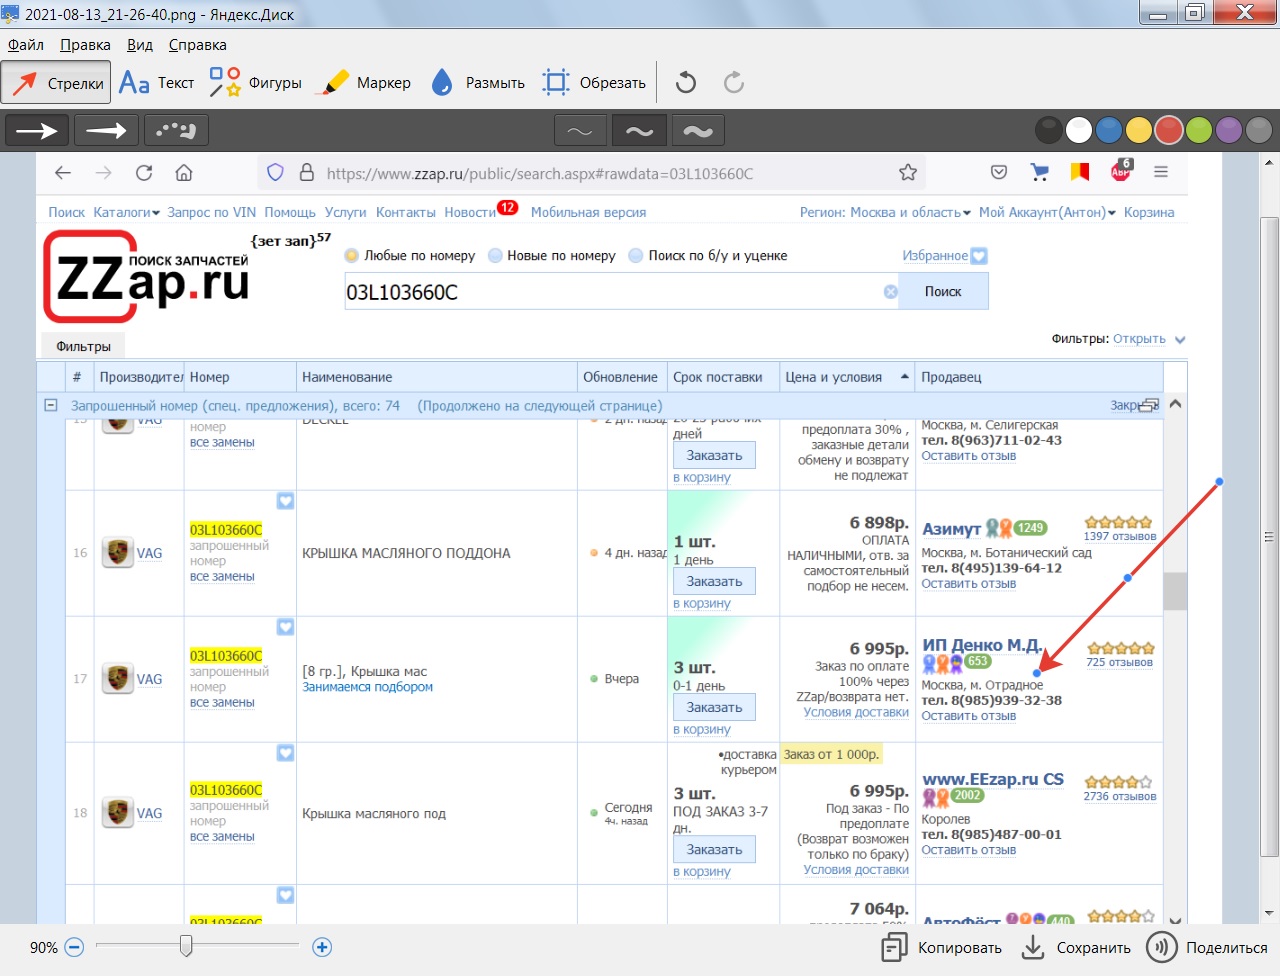The width and height of the screenshot is (1280, 976).
Task: Undo the last edit
Action: (x=686, y=83)
